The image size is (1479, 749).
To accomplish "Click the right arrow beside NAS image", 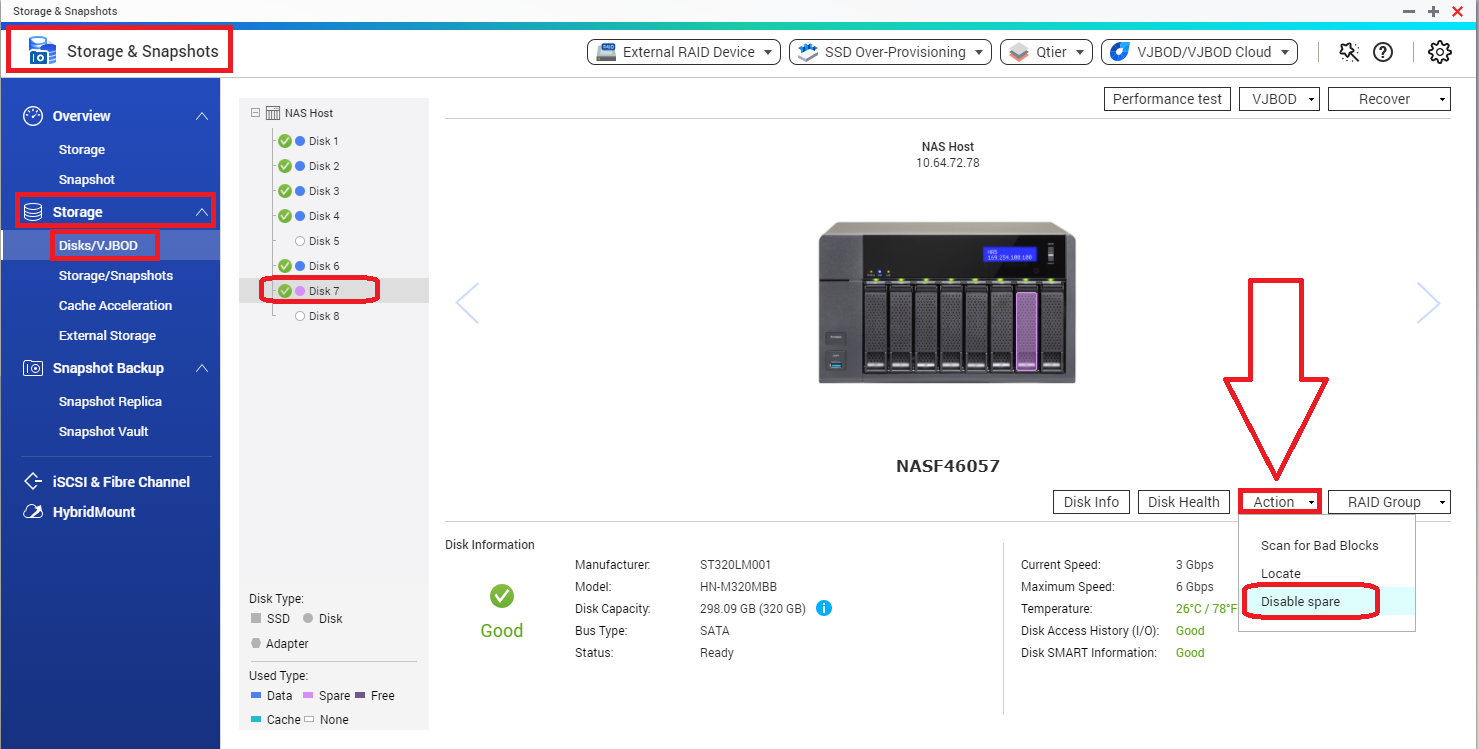I will tap(1428, 303).
